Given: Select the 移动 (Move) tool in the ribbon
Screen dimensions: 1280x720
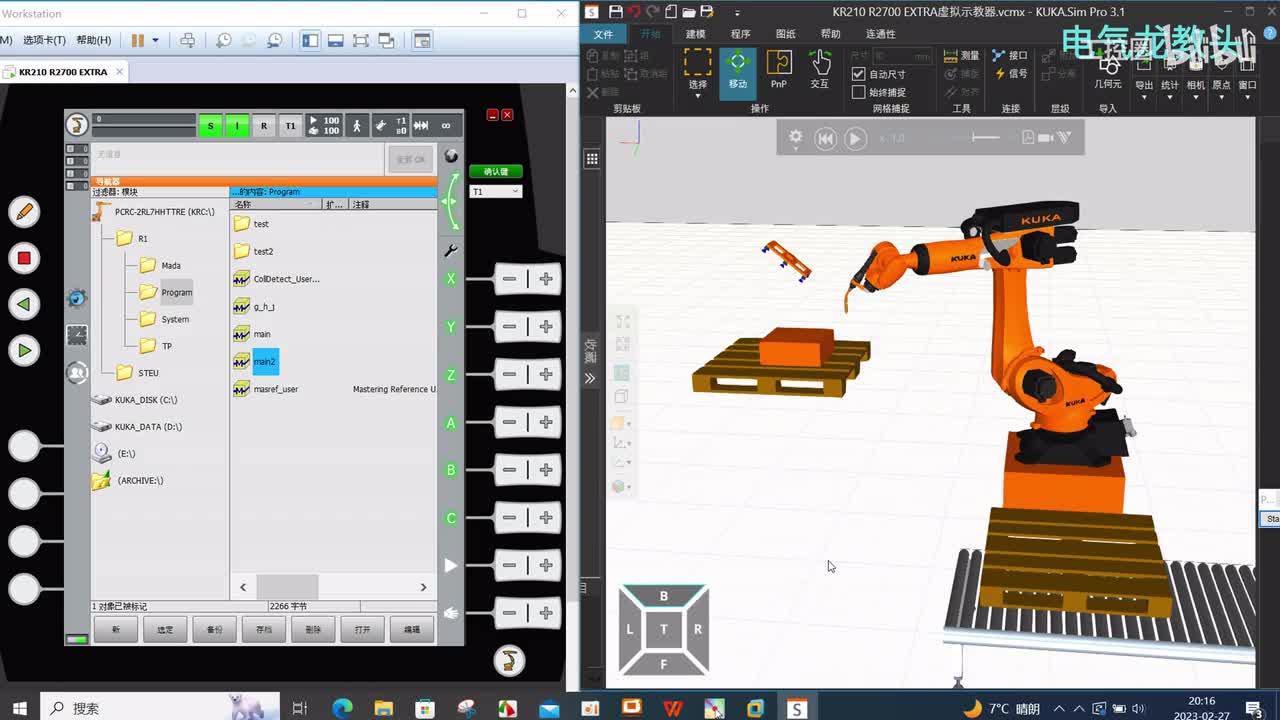Looking at the screenshot, I should [737, 70].
